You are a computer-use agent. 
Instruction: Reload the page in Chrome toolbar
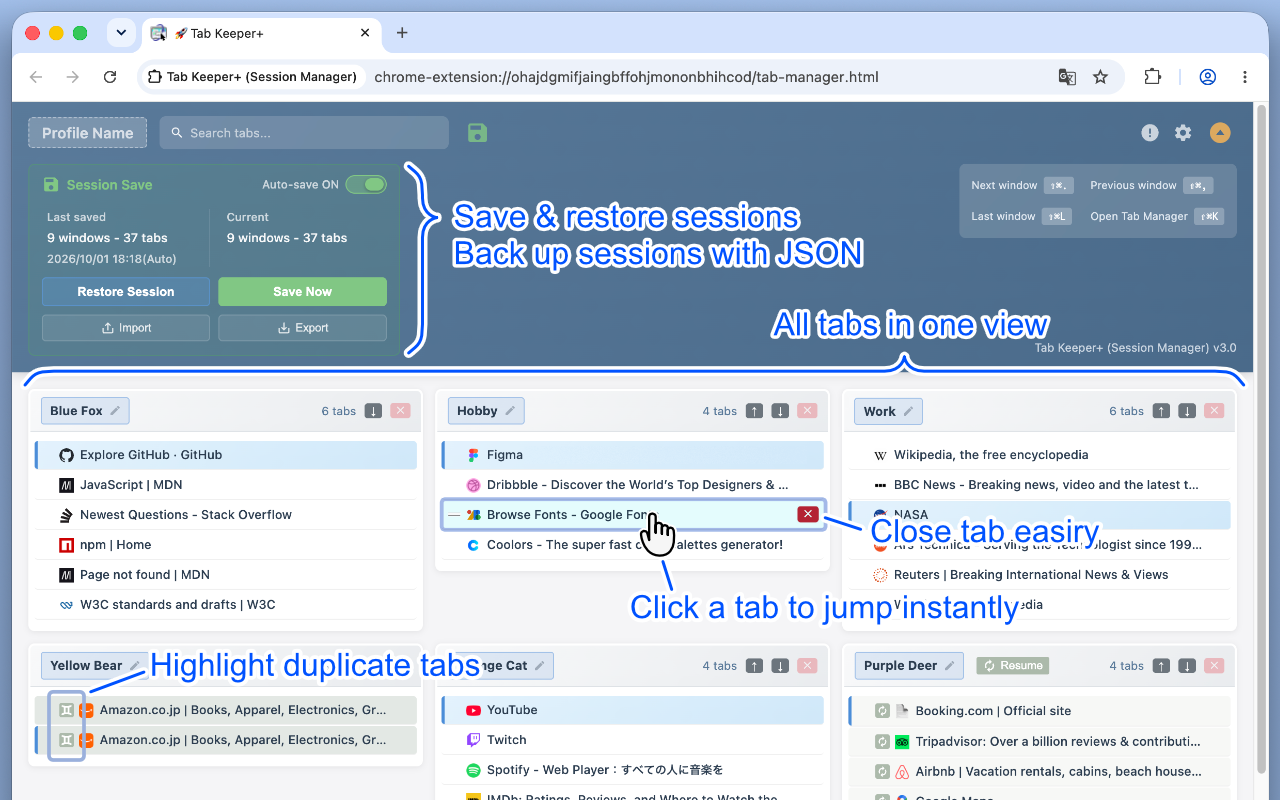[x=110, y=77]
